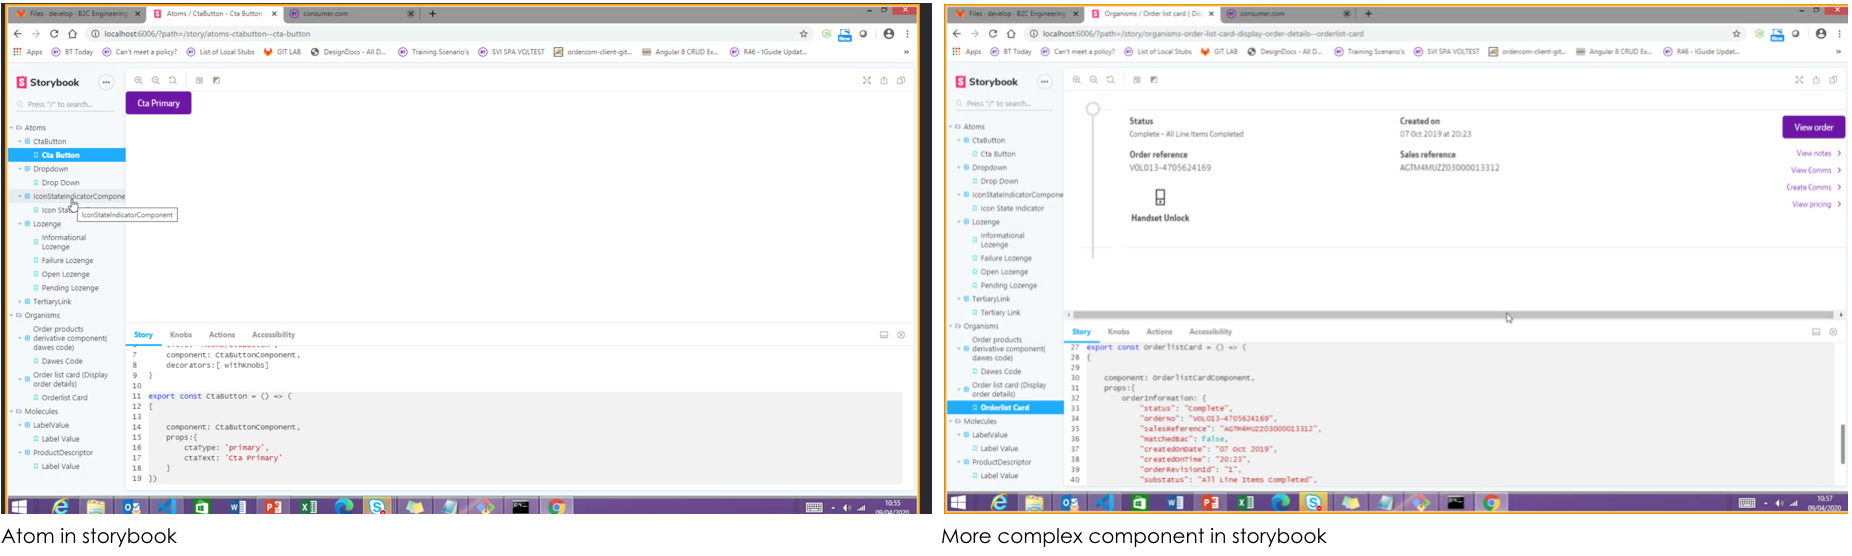The image size is (1852, 556).
Task: Open Skype icon in right window taskbar
Action: click(x=1314, y=502)
